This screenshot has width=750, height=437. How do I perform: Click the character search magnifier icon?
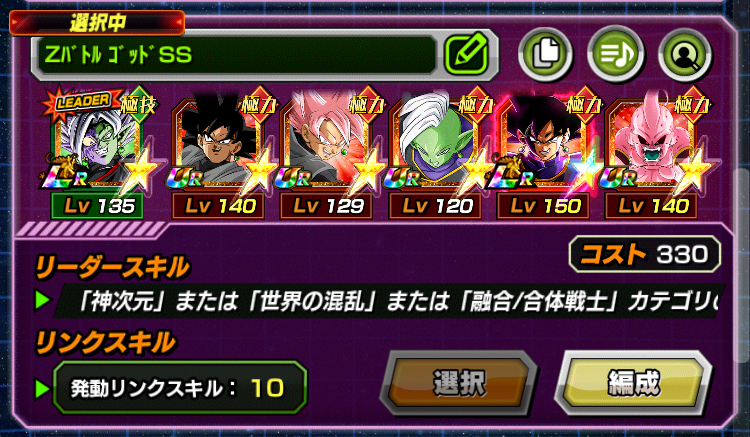point(685,54)
